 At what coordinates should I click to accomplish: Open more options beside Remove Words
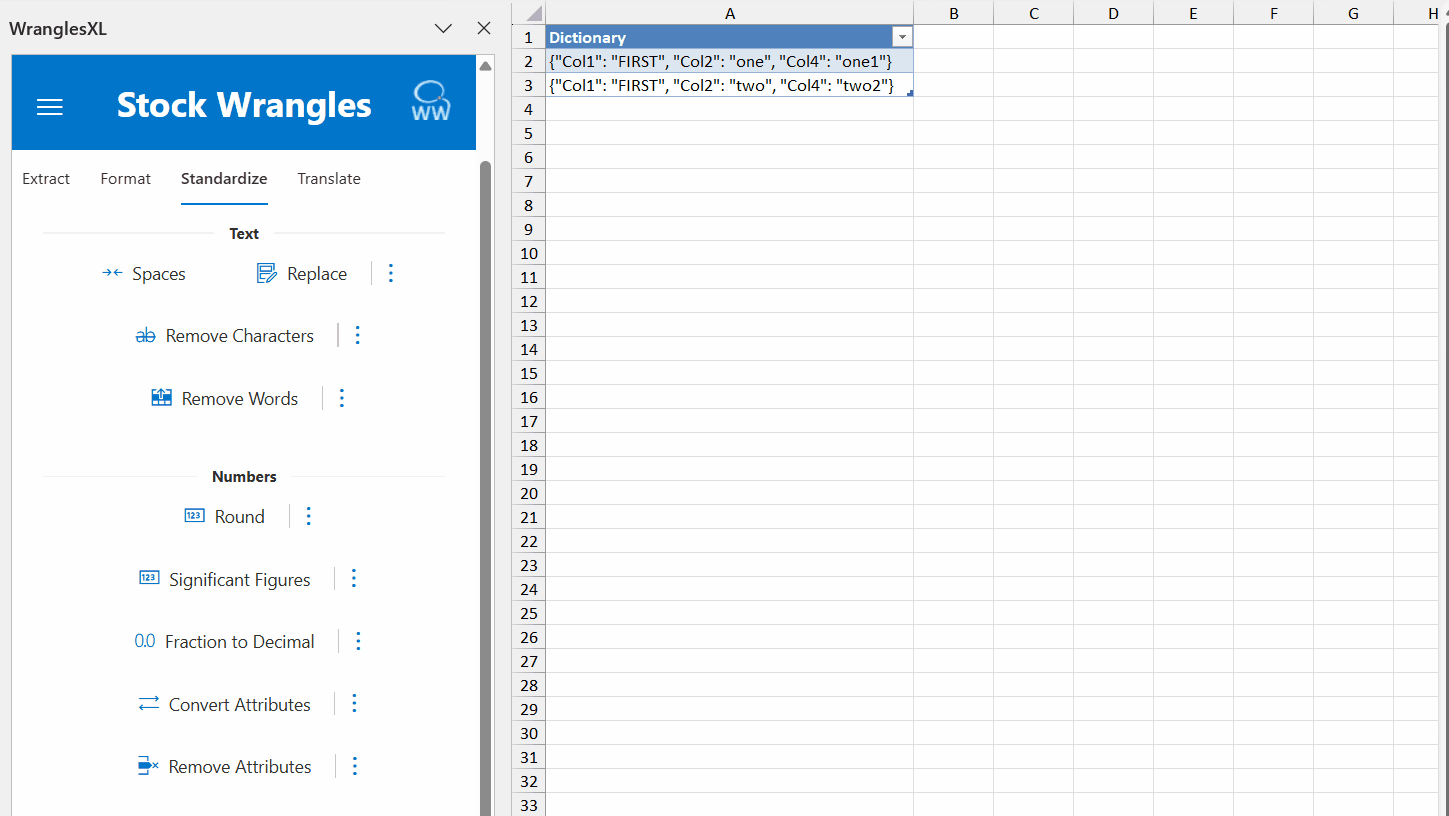click(342, 398)
